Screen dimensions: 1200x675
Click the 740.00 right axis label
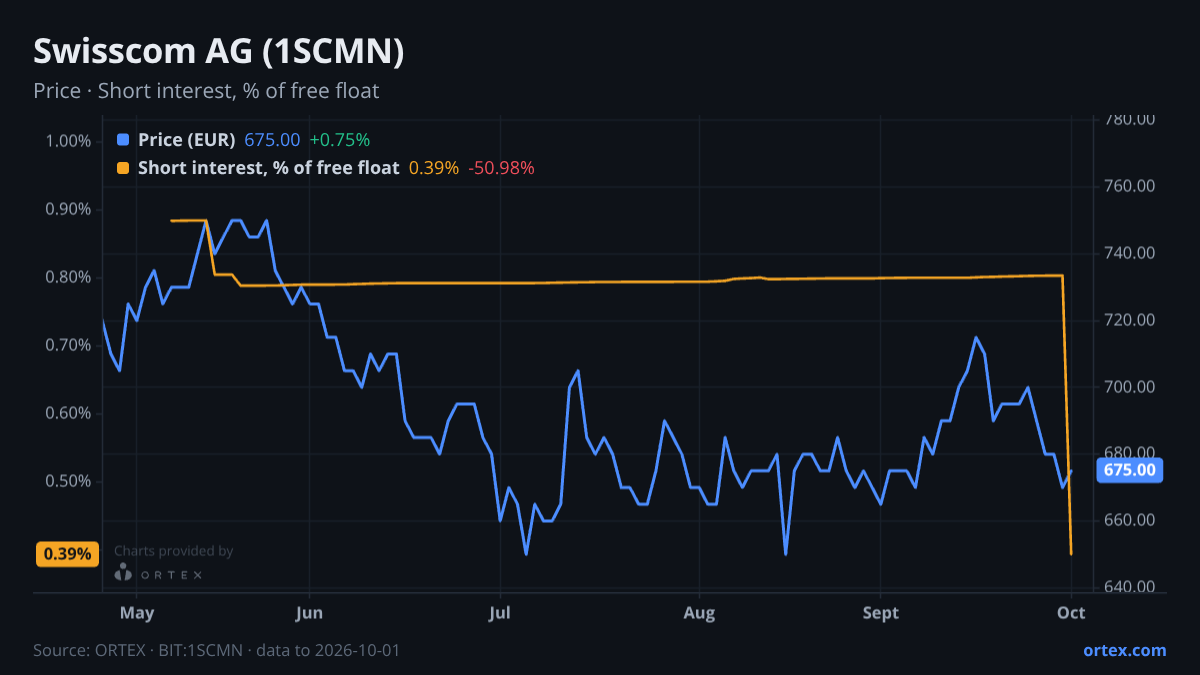1130,253
